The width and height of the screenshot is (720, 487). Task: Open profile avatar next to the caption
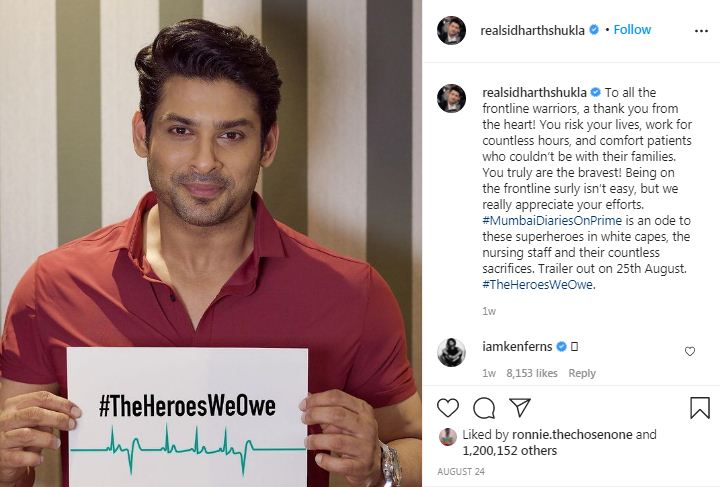point(451,98)
